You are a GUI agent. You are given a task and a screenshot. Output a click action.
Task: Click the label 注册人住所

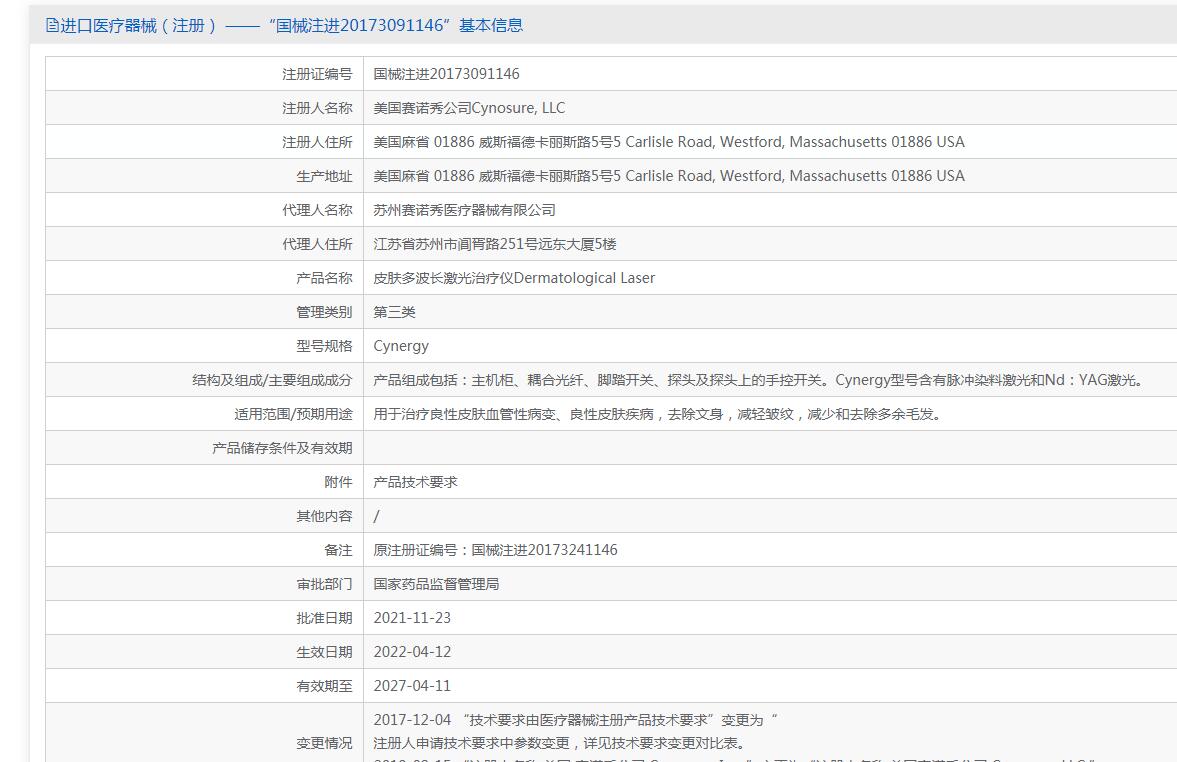(317, 142)
